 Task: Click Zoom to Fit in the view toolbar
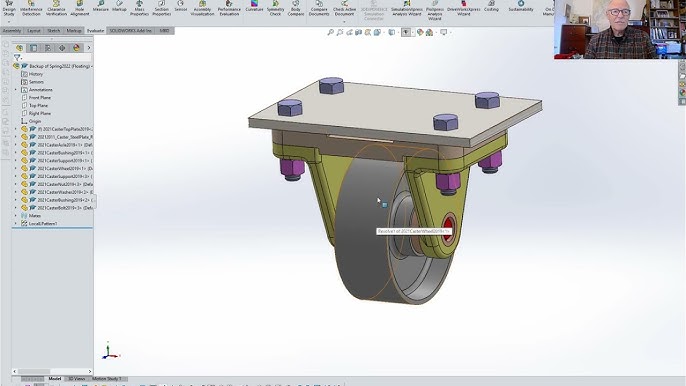pyautogui.click(x=330, y=32)
